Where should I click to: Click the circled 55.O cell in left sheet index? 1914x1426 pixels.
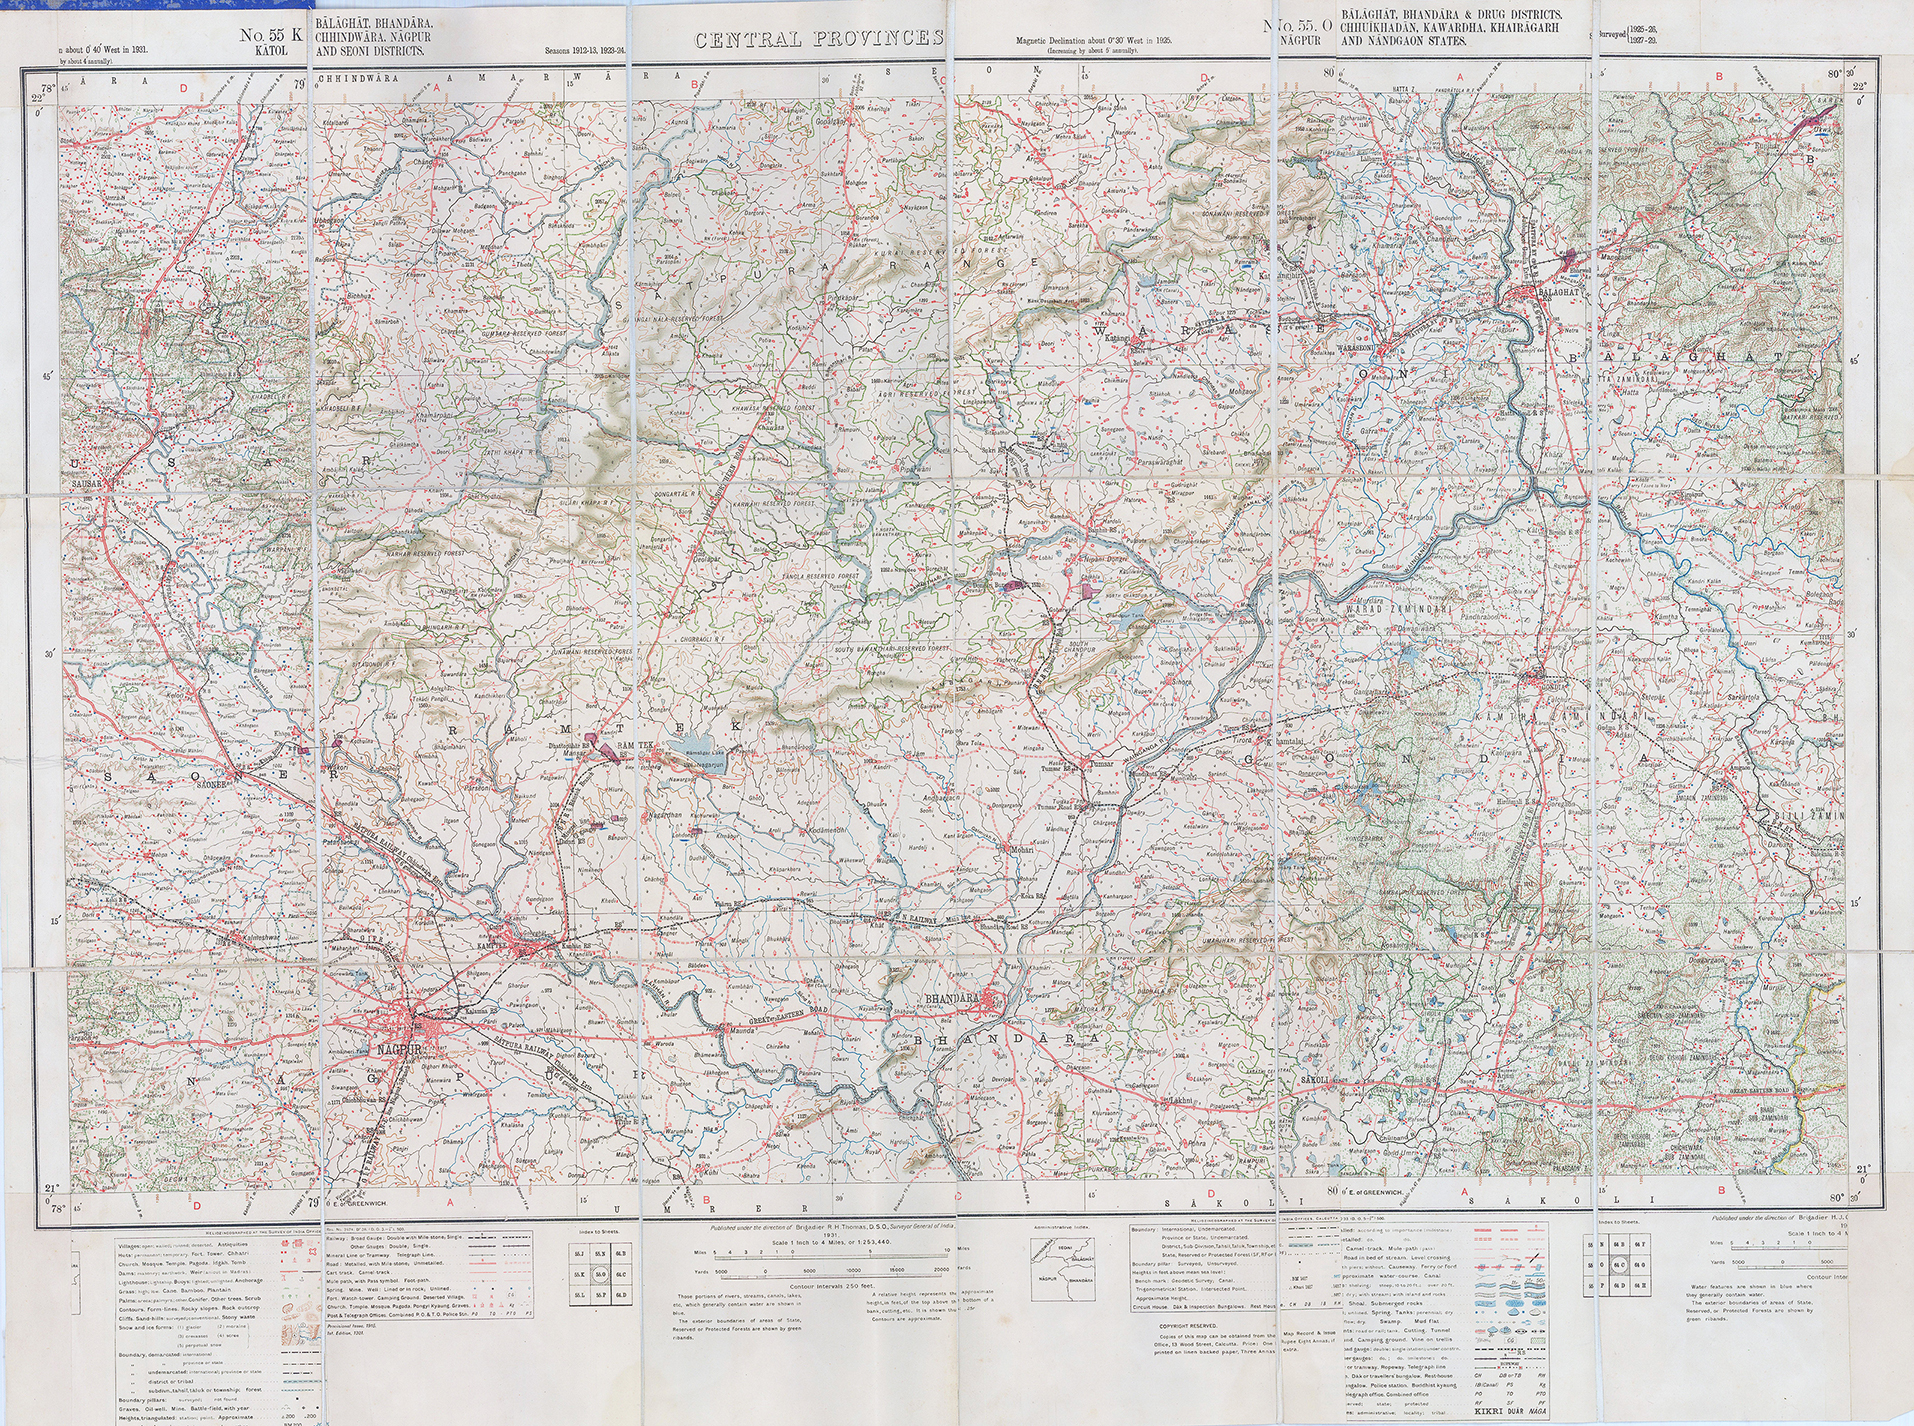(x=602, y=1275)
